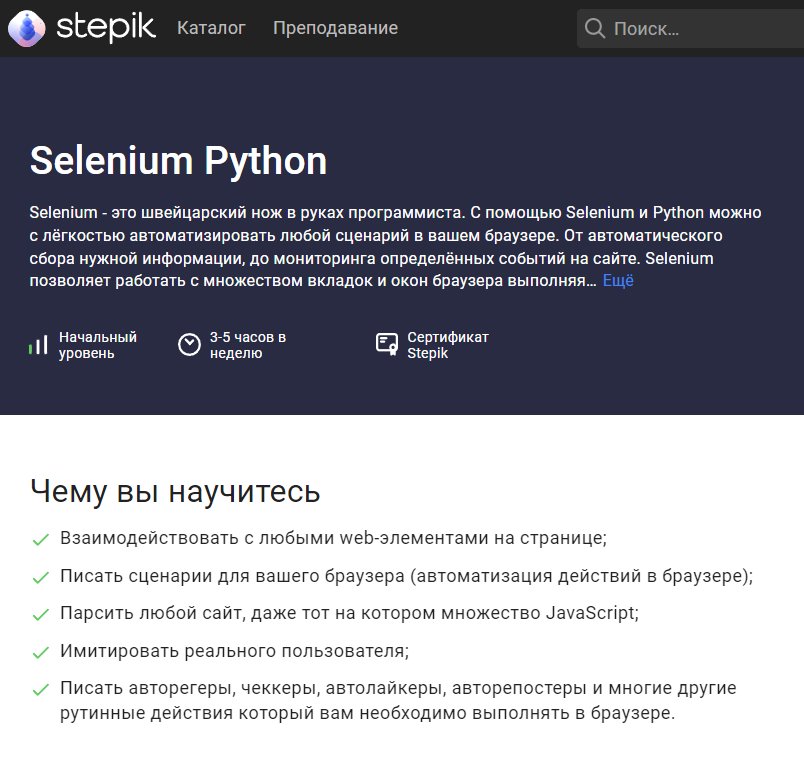Expand the description with the 'Ещё' link
The width and height of the screenshot is (804, 778).
618,281
